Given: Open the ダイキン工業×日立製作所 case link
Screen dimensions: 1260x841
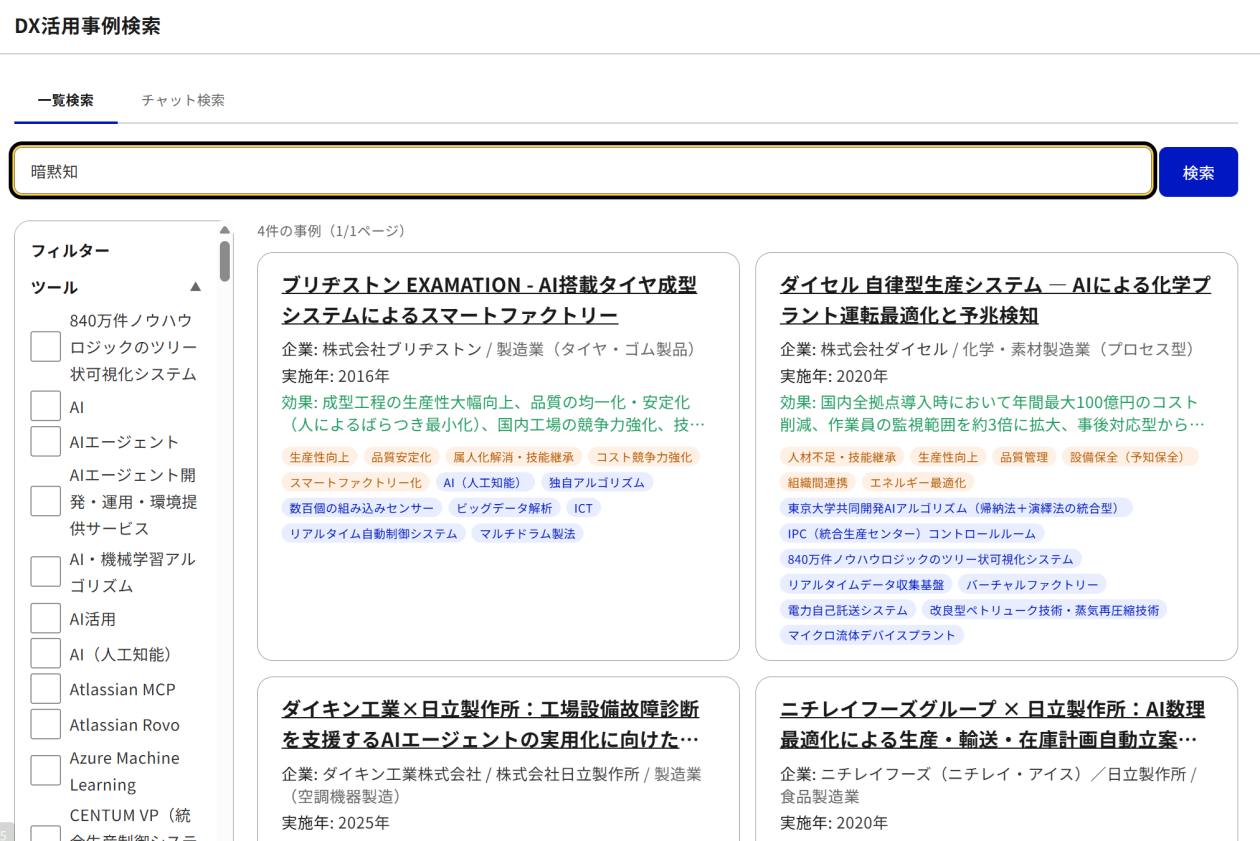Looking at the screenshot, I should click(x=491, y=724).
